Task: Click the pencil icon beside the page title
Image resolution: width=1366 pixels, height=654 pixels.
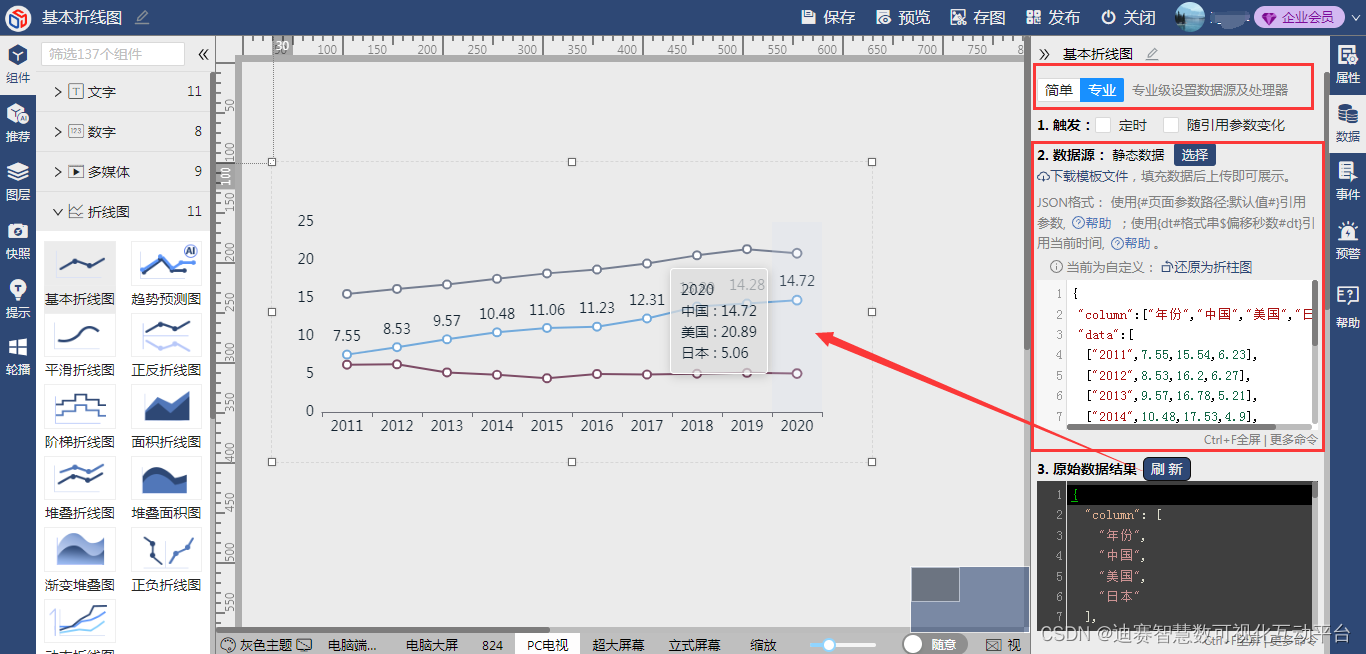Action: click(142, 17)
